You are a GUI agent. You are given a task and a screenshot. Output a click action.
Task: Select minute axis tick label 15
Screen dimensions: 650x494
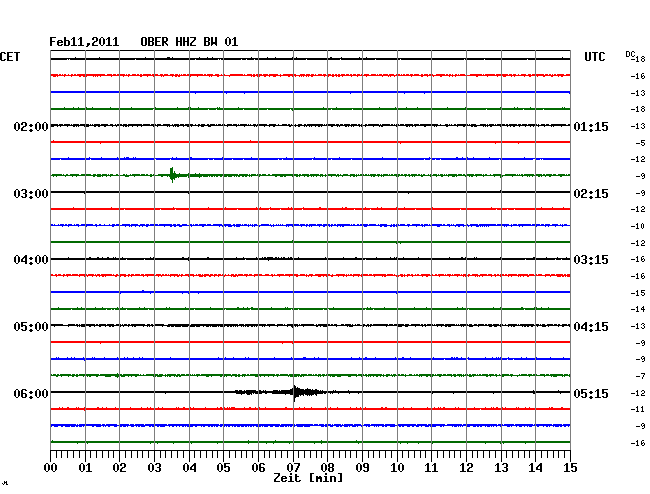pos(570,468)
